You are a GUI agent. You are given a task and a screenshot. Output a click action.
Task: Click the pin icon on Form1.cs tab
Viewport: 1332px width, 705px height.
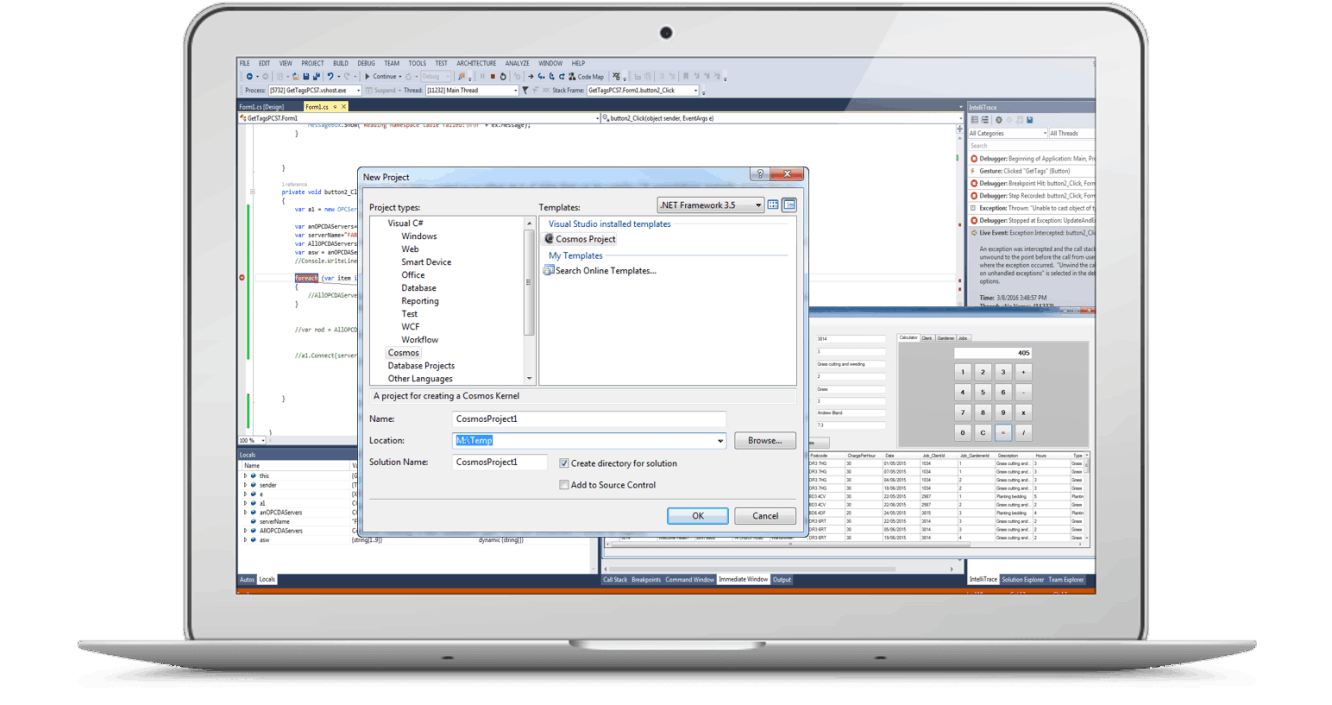(x=335, y=106)
